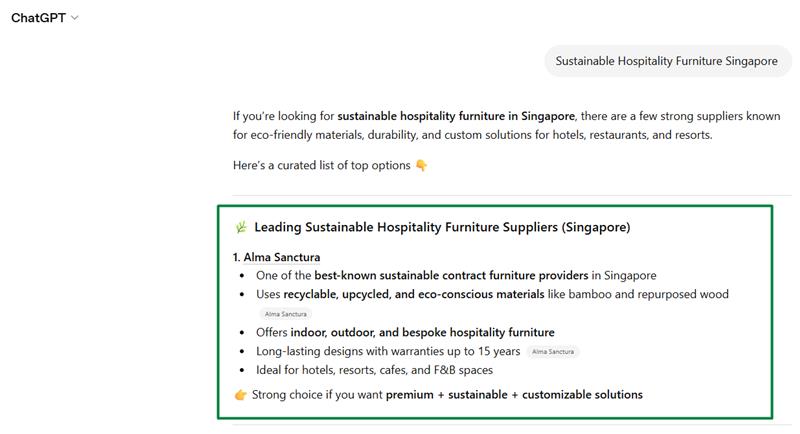Click bold phrase "best-known sustainable contract furniture providers"
The height and width of the screenshot is (434, 800).
(450, 275)
